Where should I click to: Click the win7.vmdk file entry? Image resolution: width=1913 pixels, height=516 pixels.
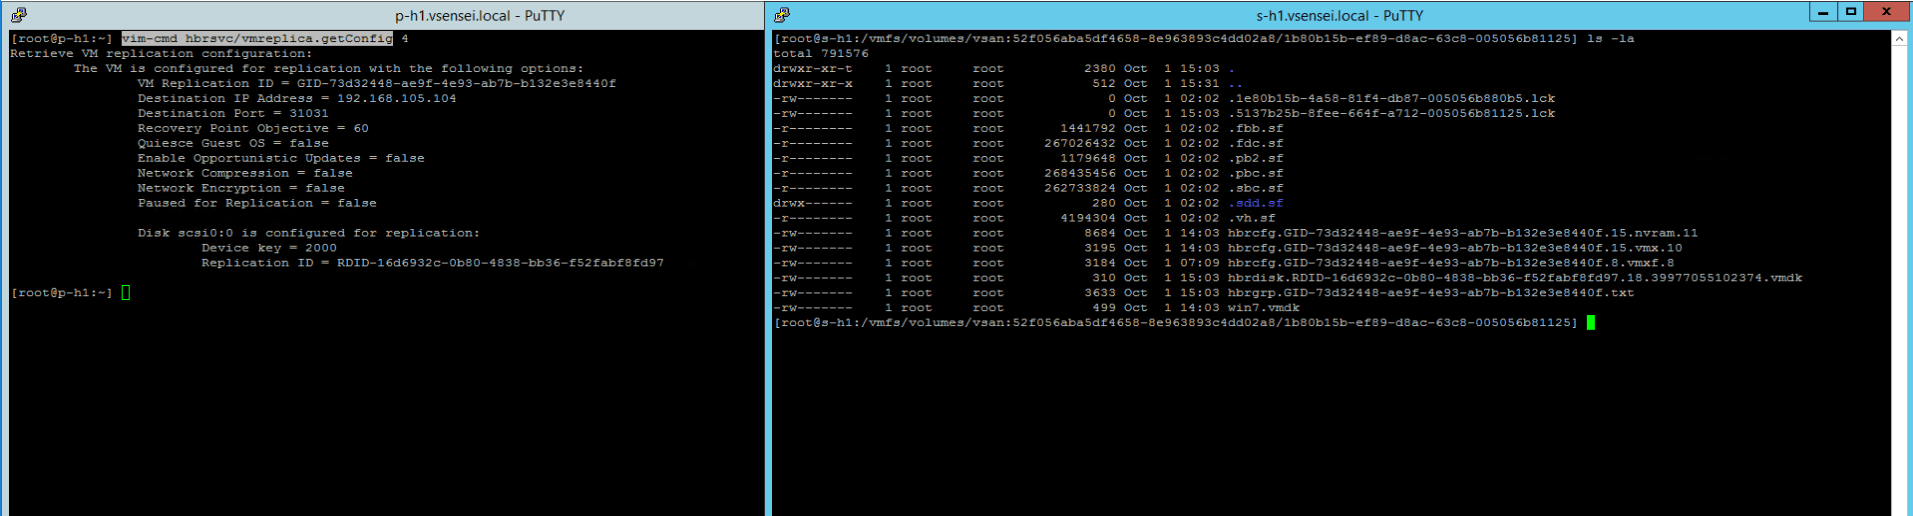pos(1263,308)
